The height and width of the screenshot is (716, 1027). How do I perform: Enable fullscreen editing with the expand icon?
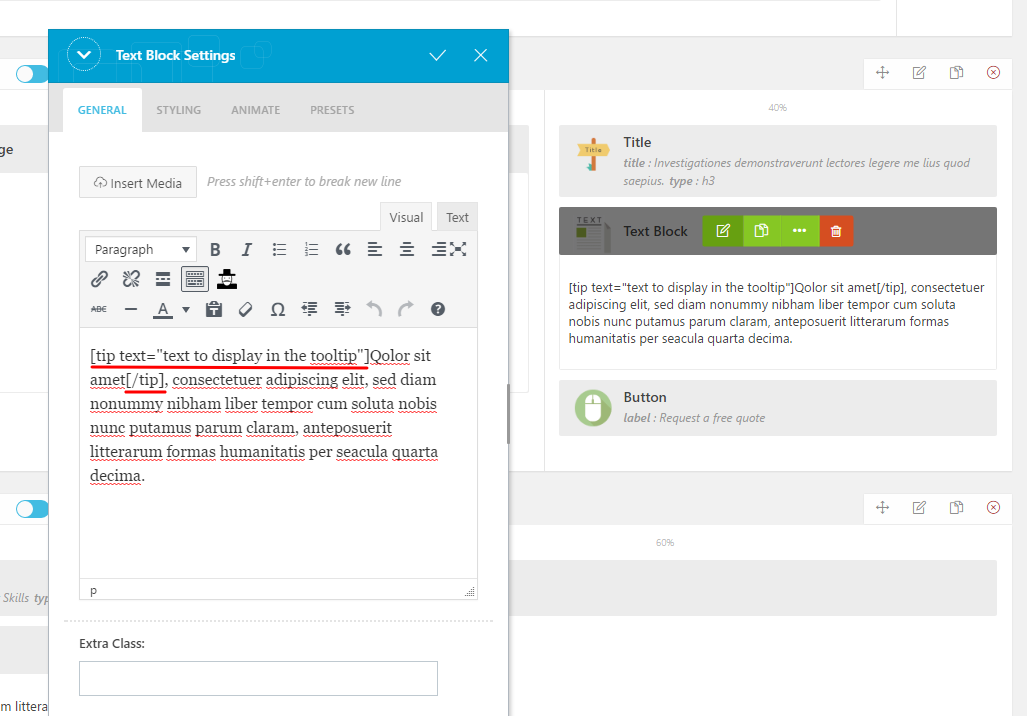coord(458,249)
